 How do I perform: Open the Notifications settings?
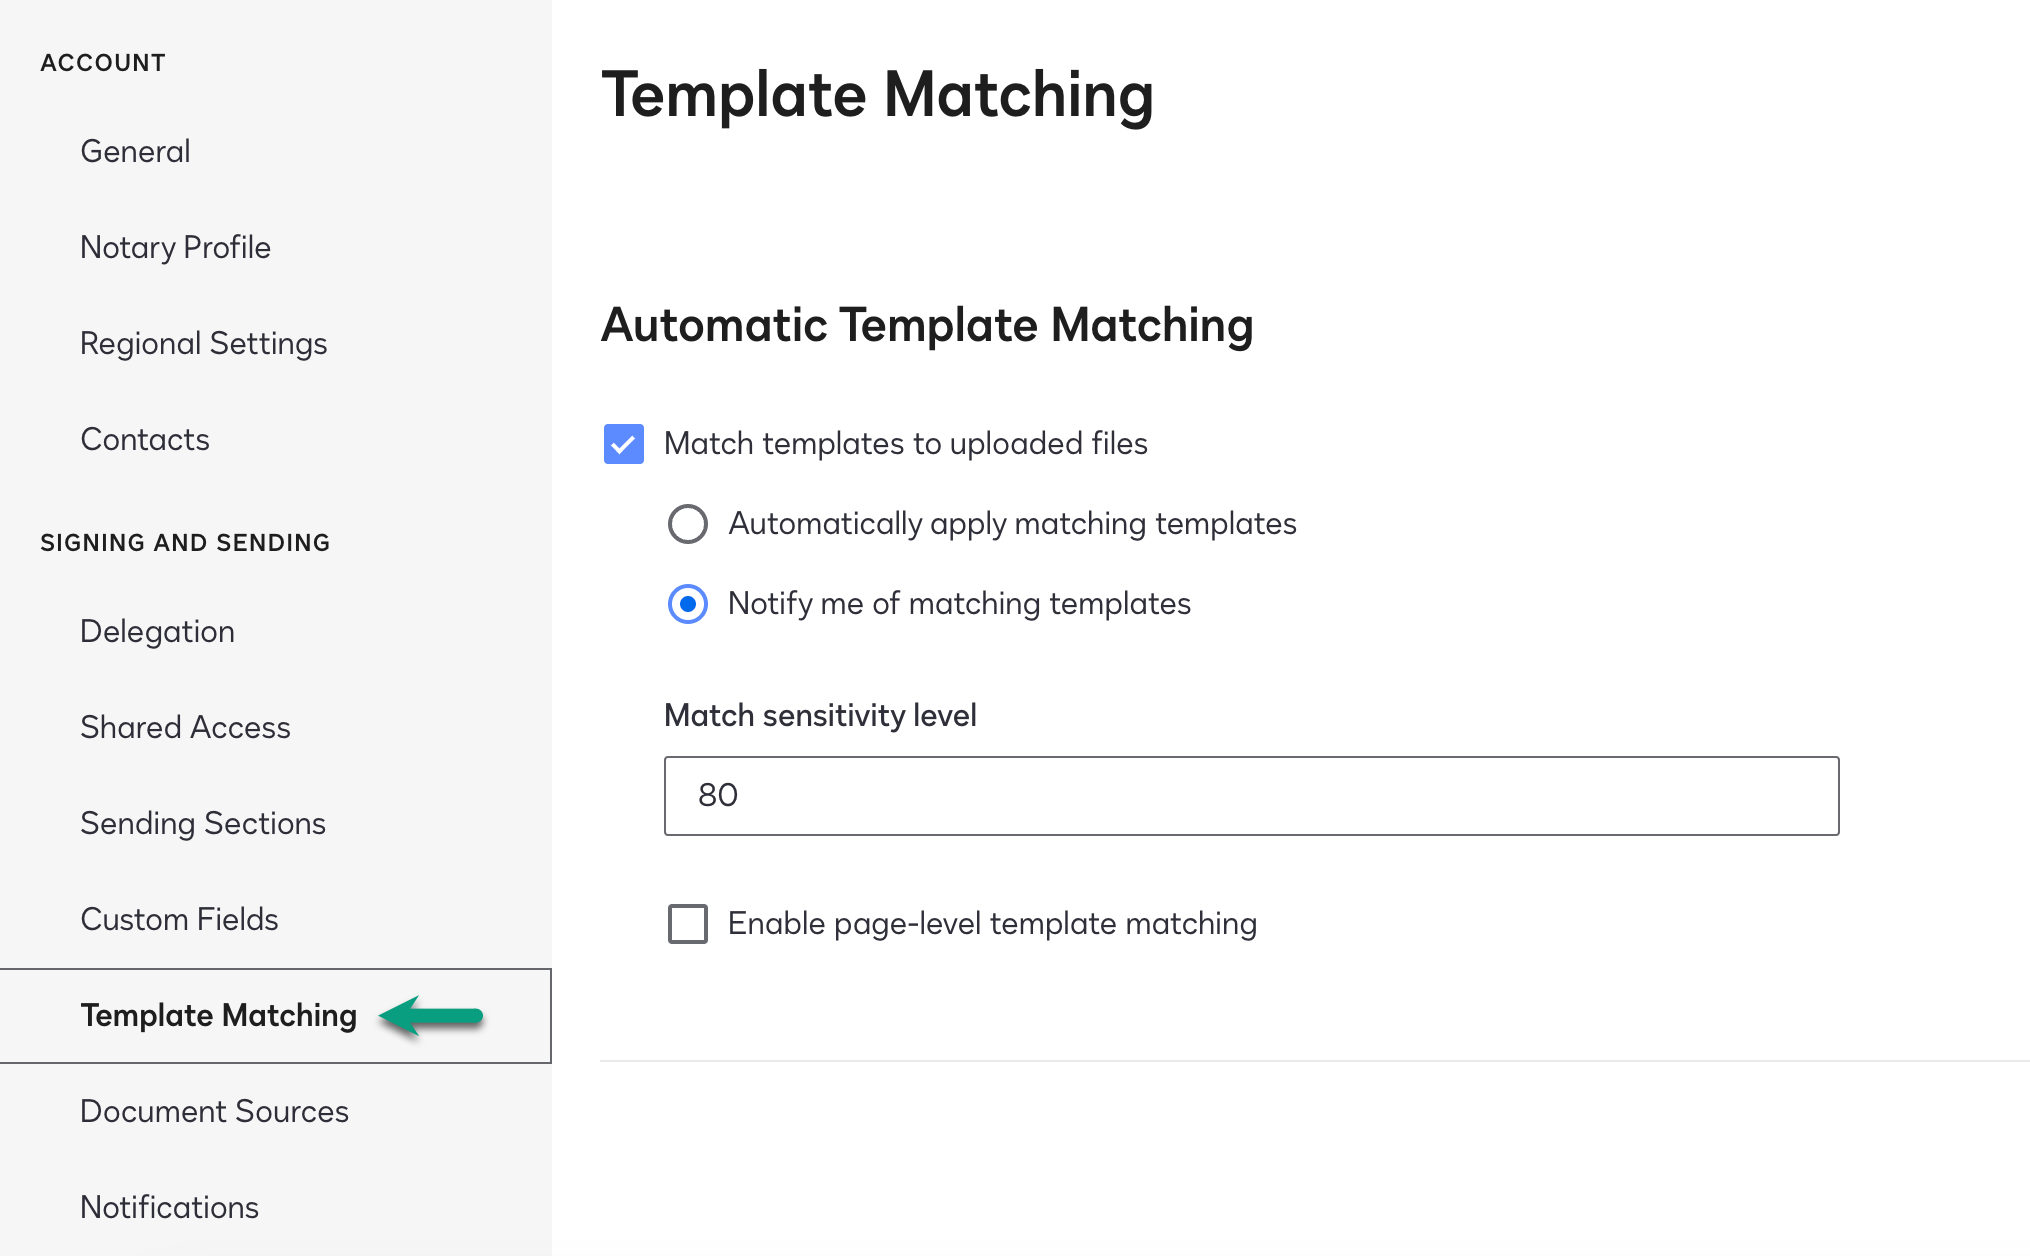point(169,1207)
